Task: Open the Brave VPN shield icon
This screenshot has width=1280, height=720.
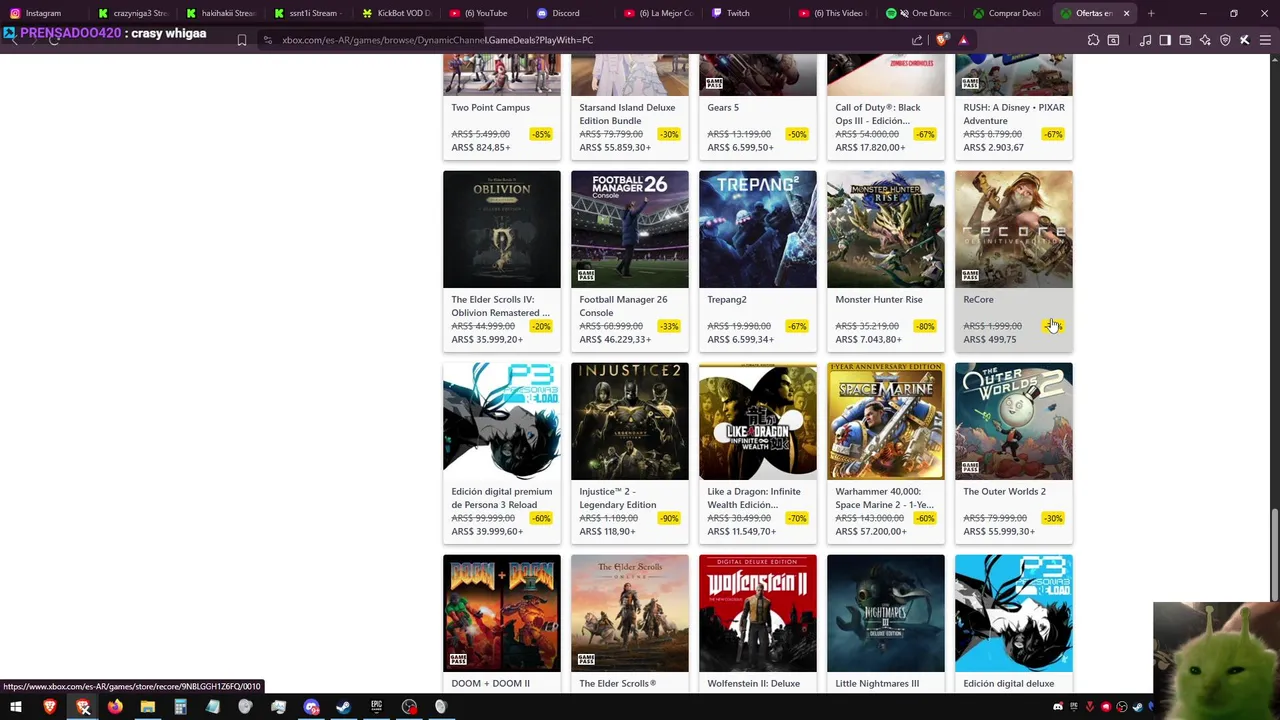Action: point(1225,40)
